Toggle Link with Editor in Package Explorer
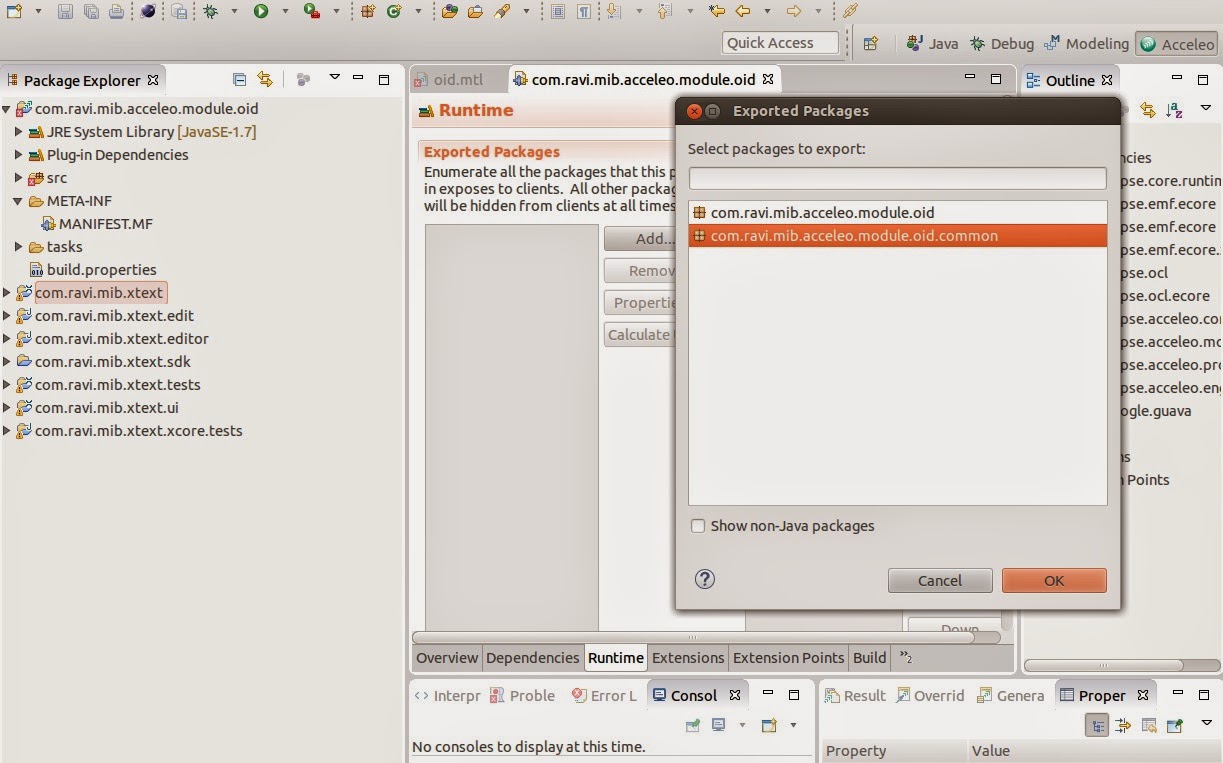The height and width of the screenshot is (763, 1223). (266, 80)
